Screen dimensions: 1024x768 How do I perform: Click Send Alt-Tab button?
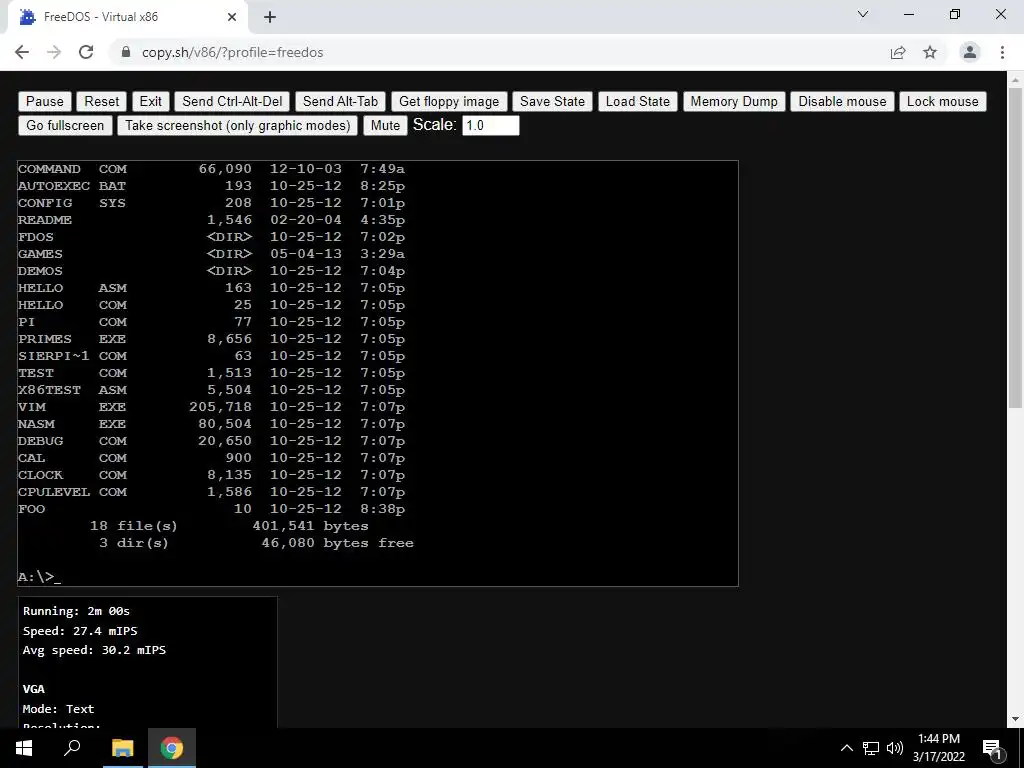340,101
